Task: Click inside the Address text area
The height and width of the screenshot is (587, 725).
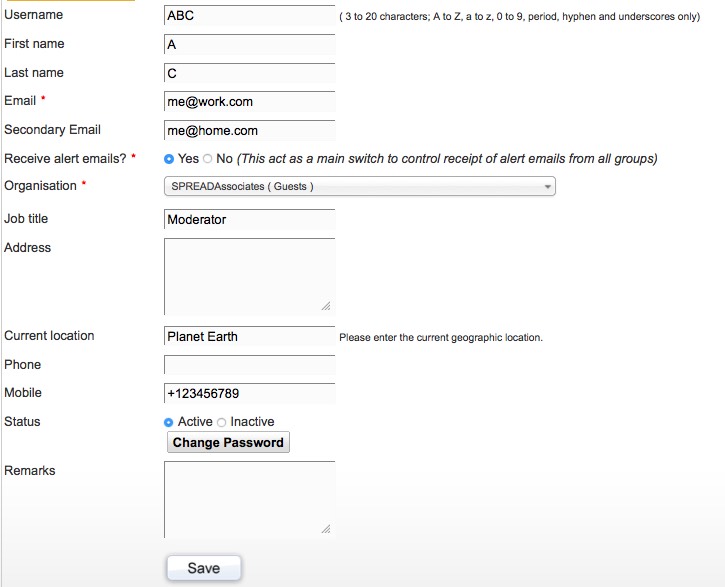Action: point(250,277)
